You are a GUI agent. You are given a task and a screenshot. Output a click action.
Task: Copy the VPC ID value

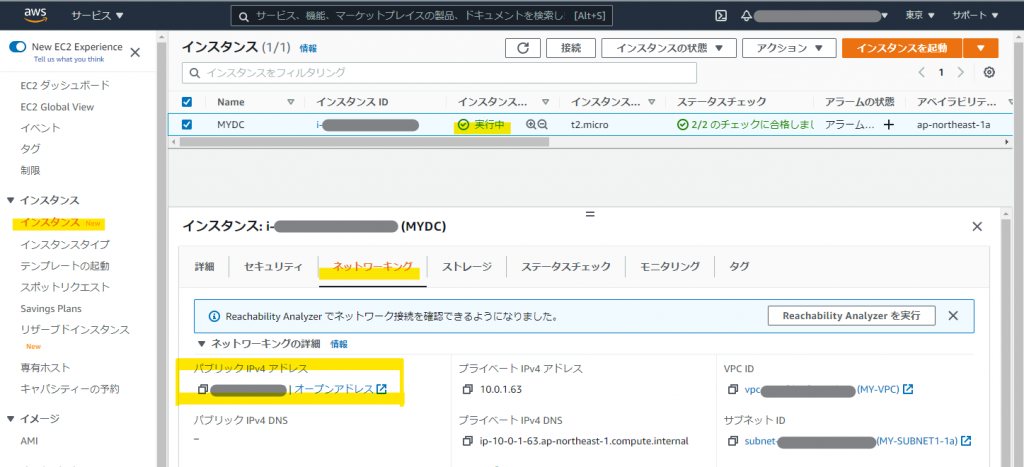click(732, 389)
